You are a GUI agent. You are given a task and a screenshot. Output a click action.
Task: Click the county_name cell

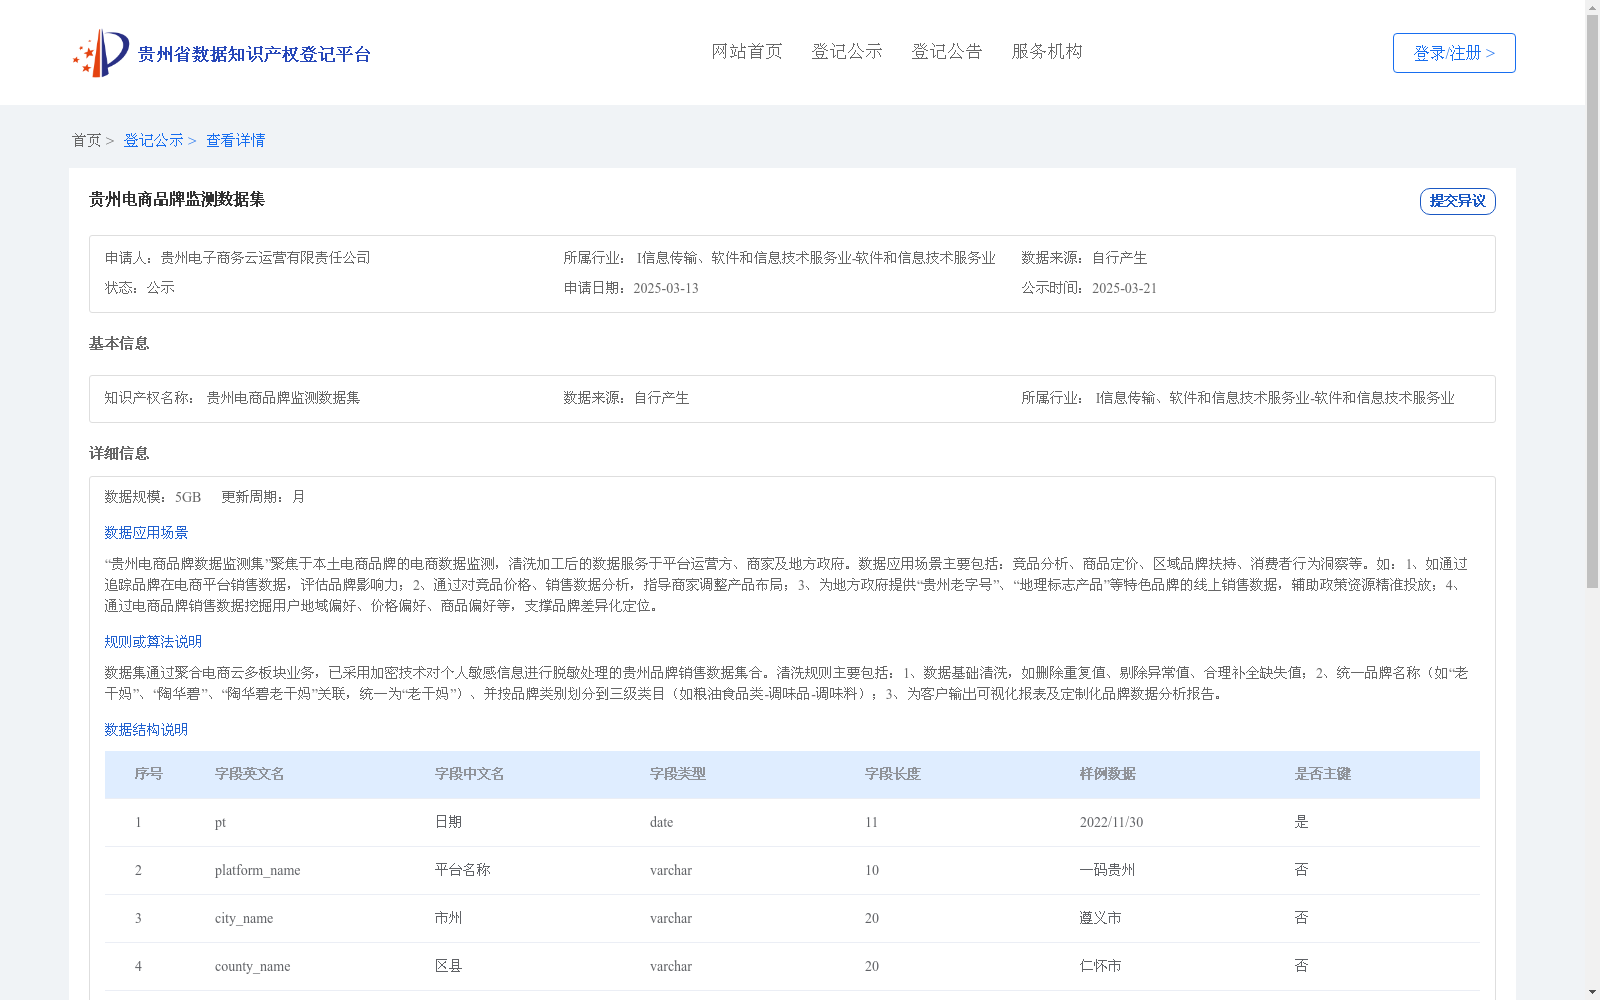click(253, 967)
